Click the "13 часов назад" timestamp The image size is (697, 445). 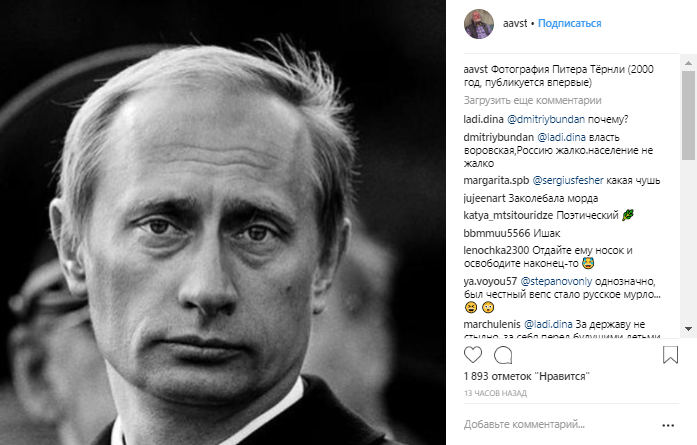496,393
